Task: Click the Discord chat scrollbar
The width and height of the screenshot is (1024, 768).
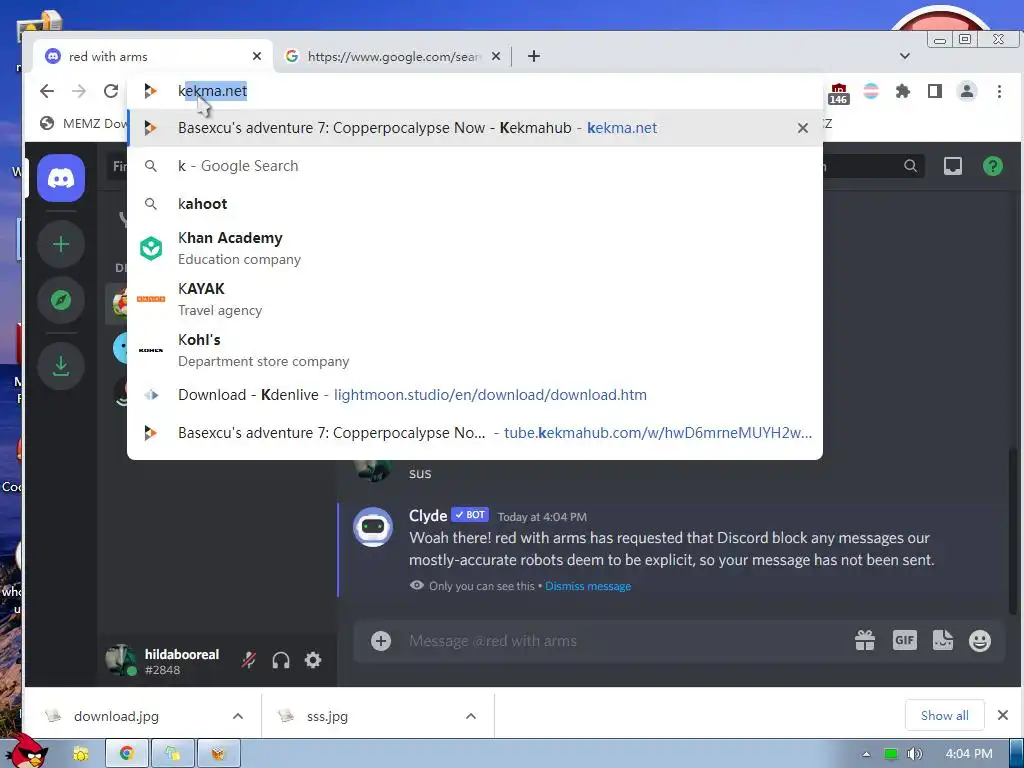Action: pos(1013,530)
